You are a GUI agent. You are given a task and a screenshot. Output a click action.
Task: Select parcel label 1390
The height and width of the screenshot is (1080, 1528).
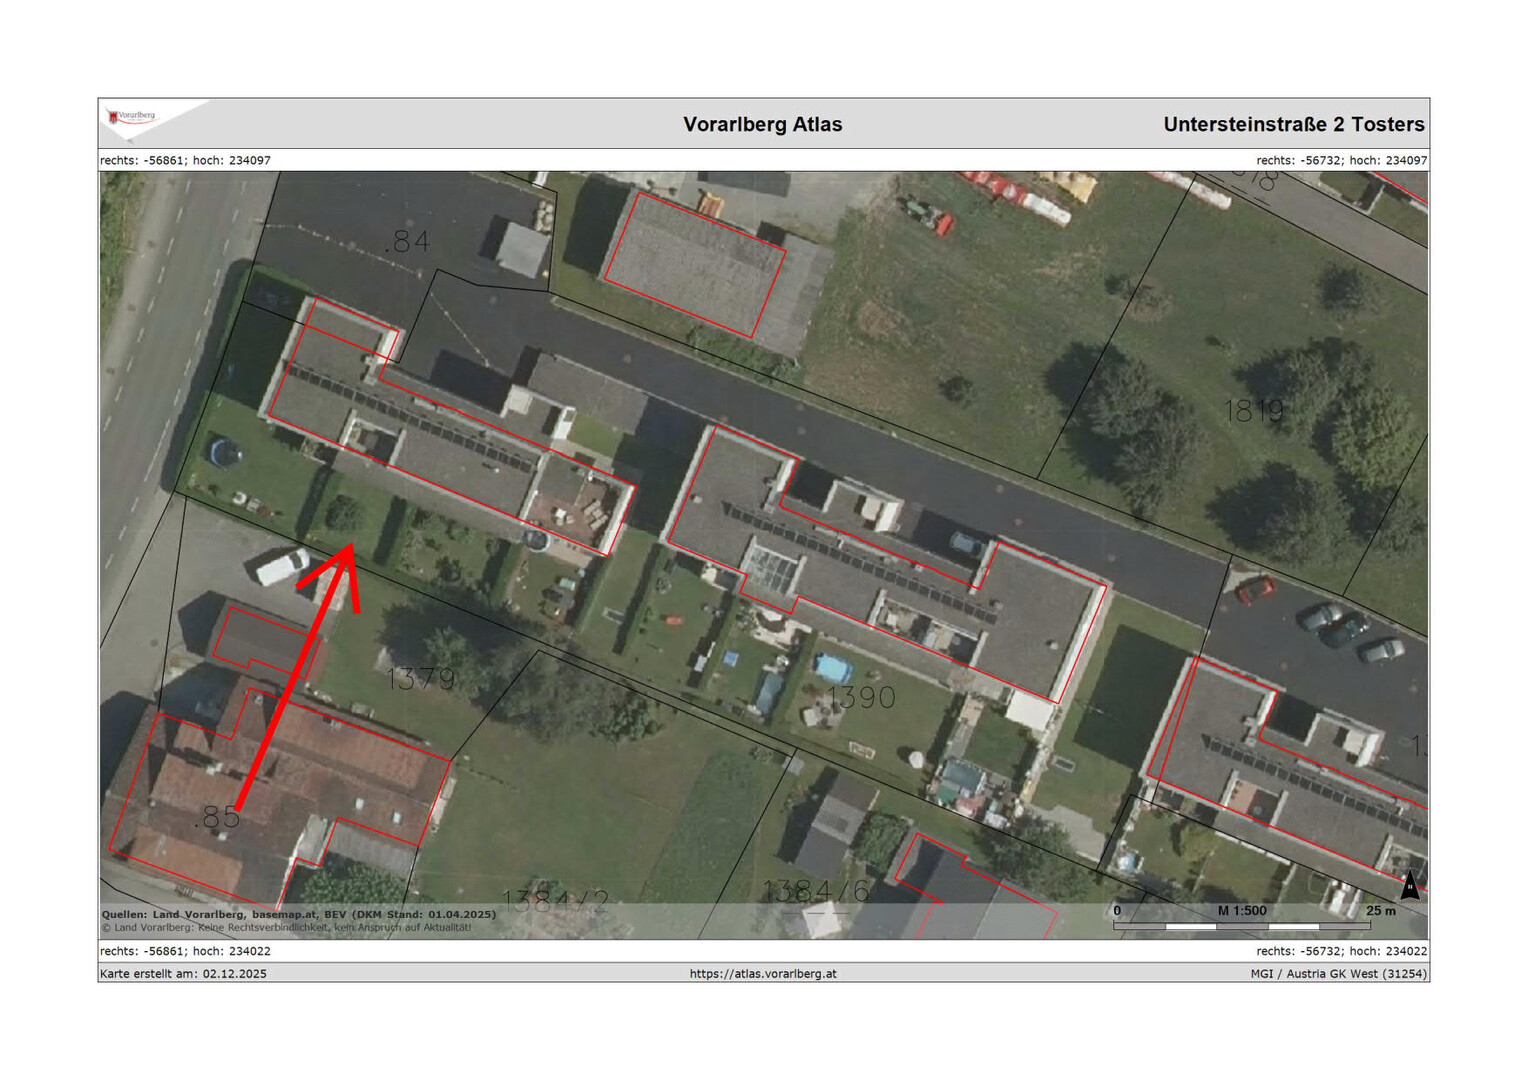[x=861, y=697]
